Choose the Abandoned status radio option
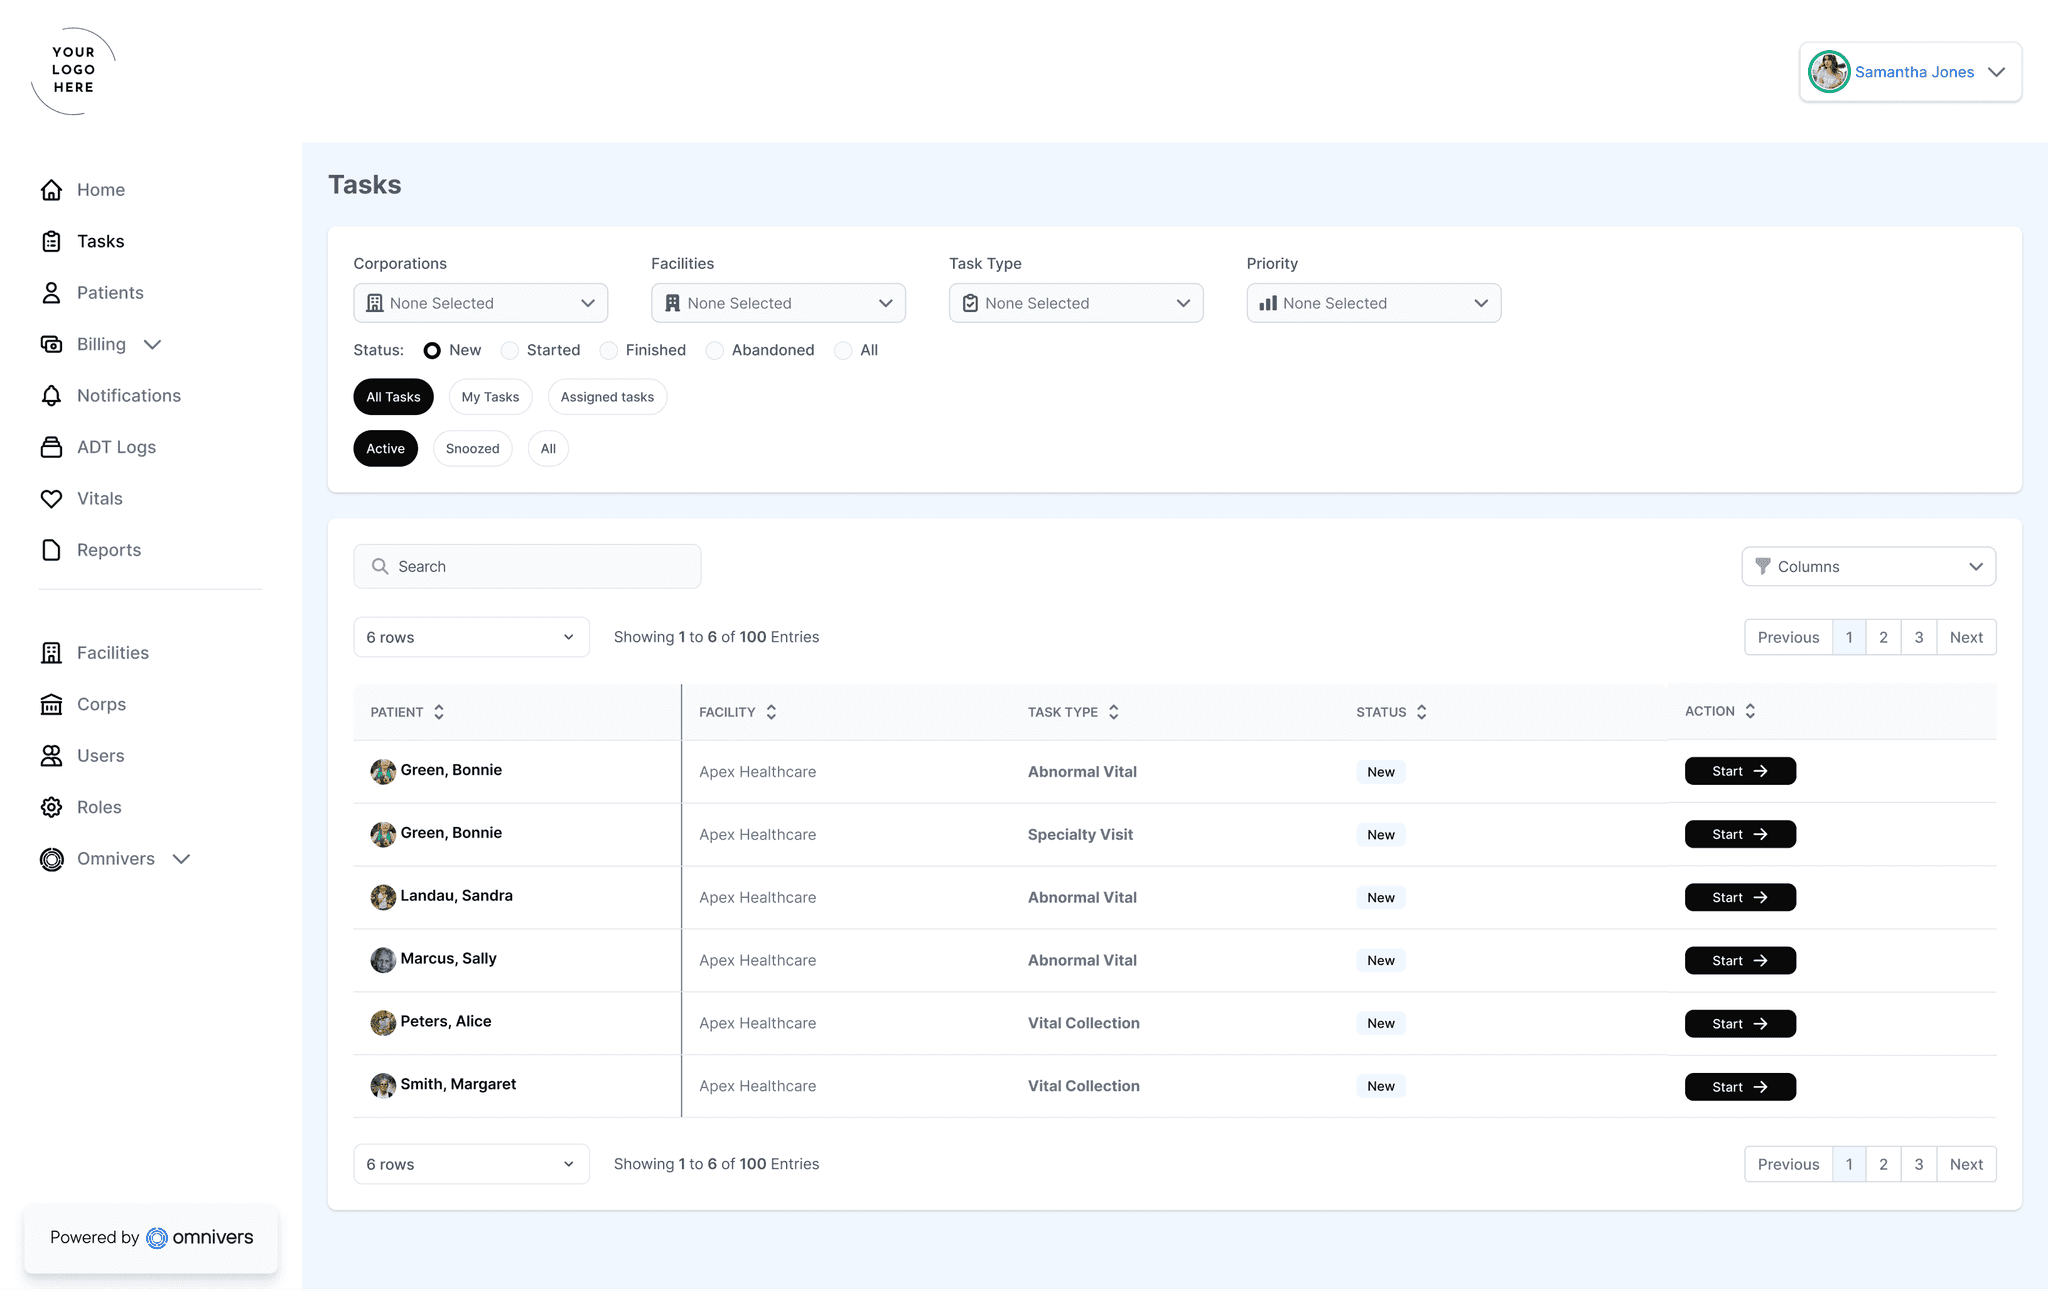2048x1296 pixels. (715, 350)
